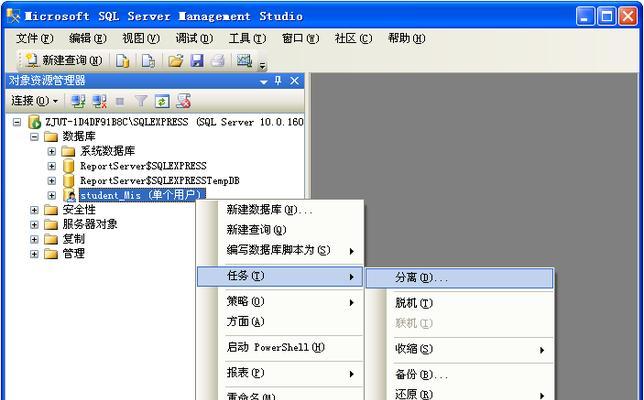Click the Filter funnel icon
644x400 pixels.
(x=141, y=101)
